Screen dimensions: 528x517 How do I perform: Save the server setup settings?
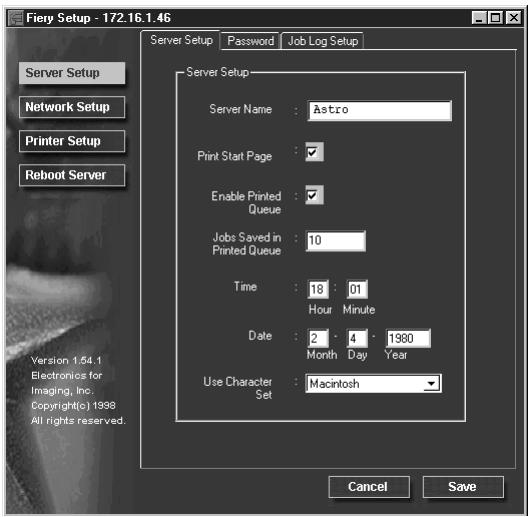pyautogui.click(x=463, y=487)
